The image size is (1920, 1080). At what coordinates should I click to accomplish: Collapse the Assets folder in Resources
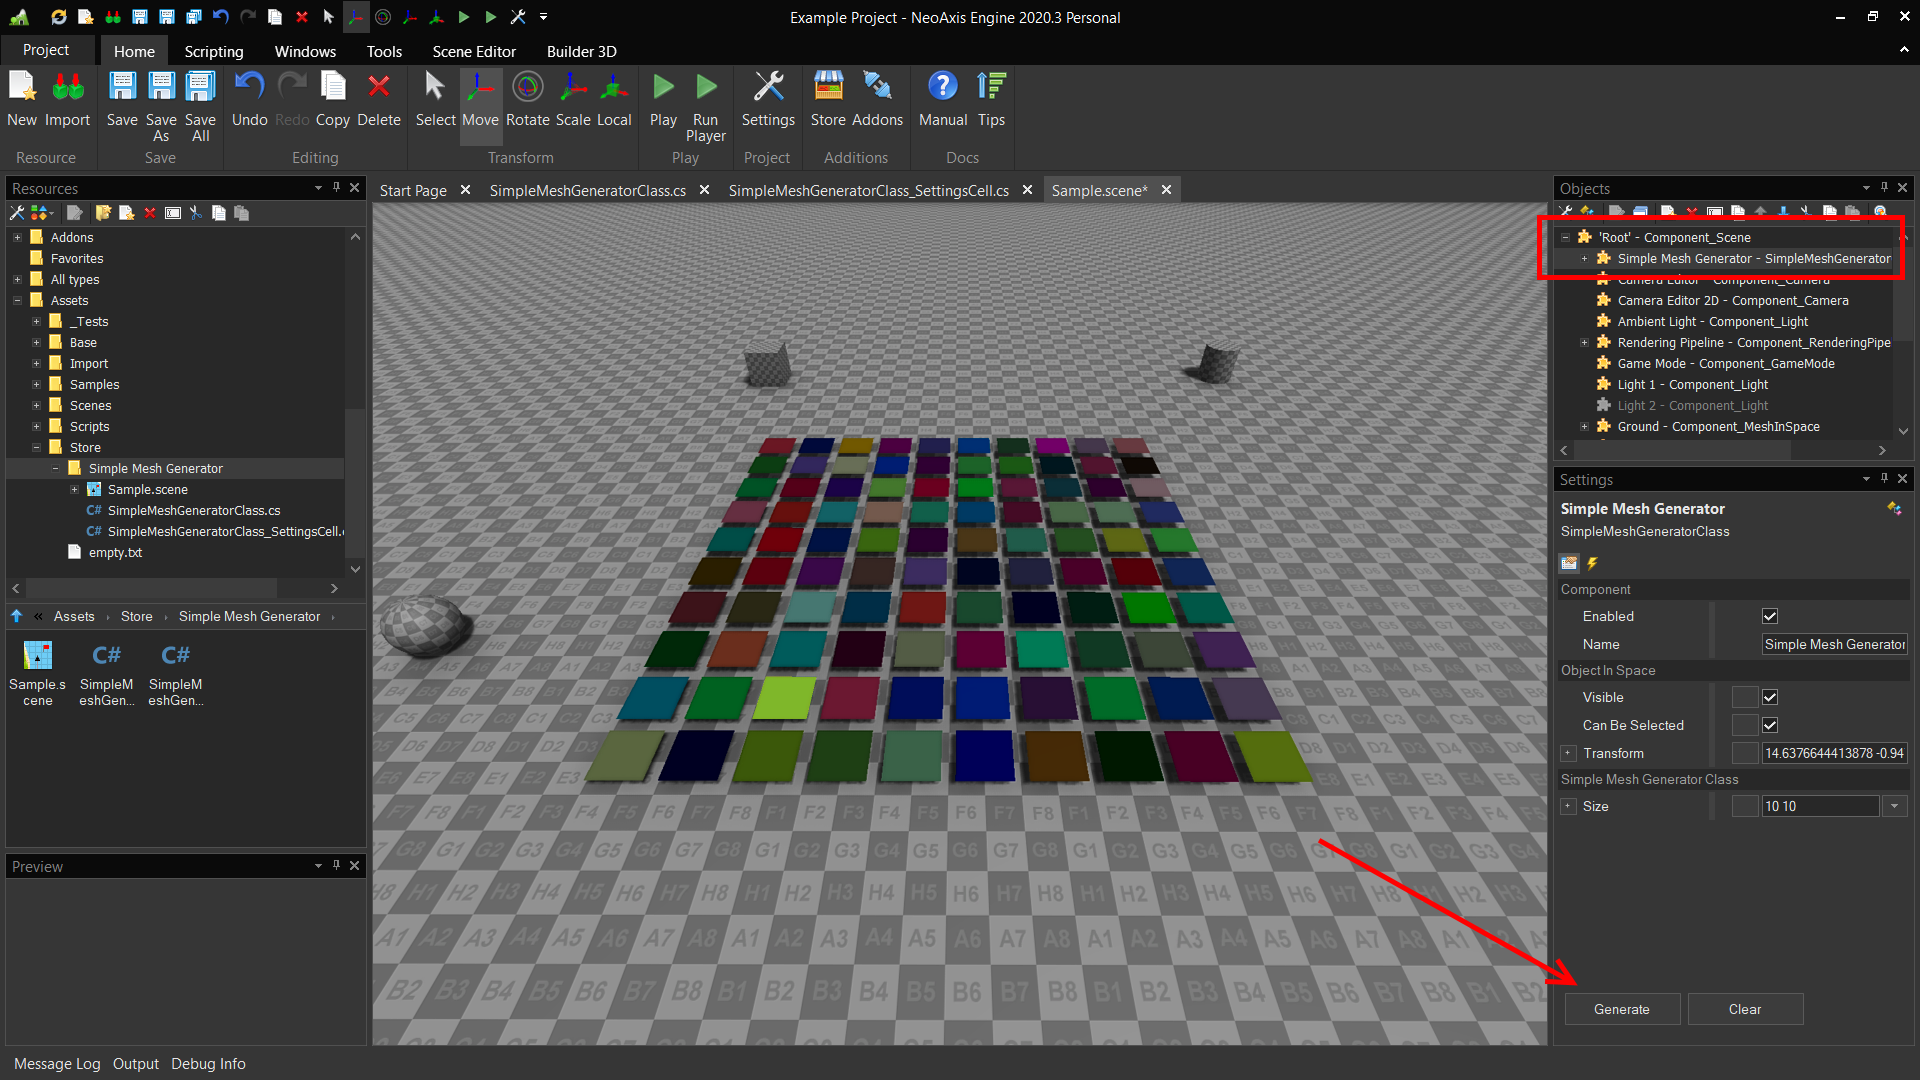[17, 300]
